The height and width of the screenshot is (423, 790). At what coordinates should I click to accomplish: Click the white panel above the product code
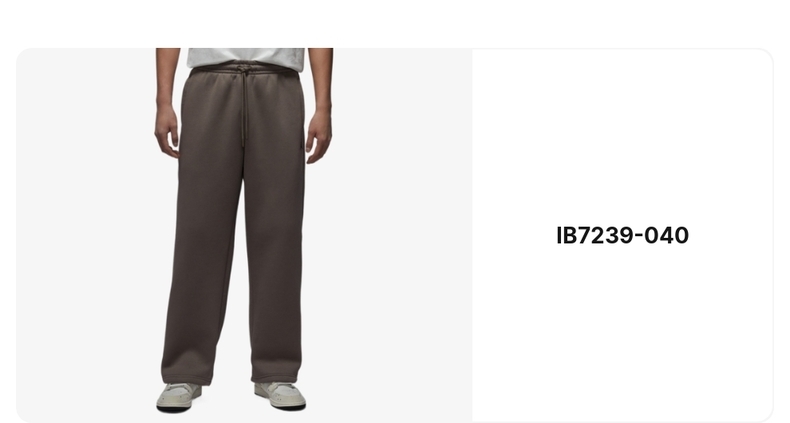pyautogui.click(x=622, y=136)
